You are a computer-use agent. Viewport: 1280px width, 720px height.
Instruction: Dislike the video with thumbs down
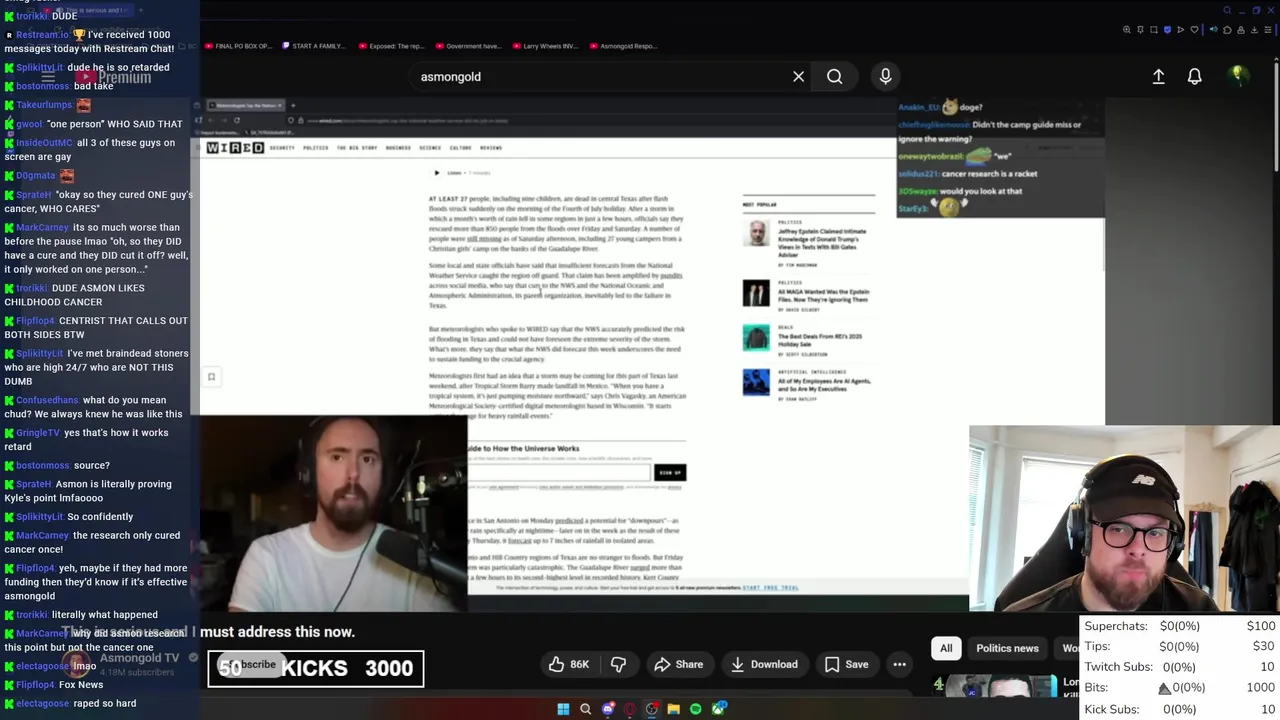[618, 664]
